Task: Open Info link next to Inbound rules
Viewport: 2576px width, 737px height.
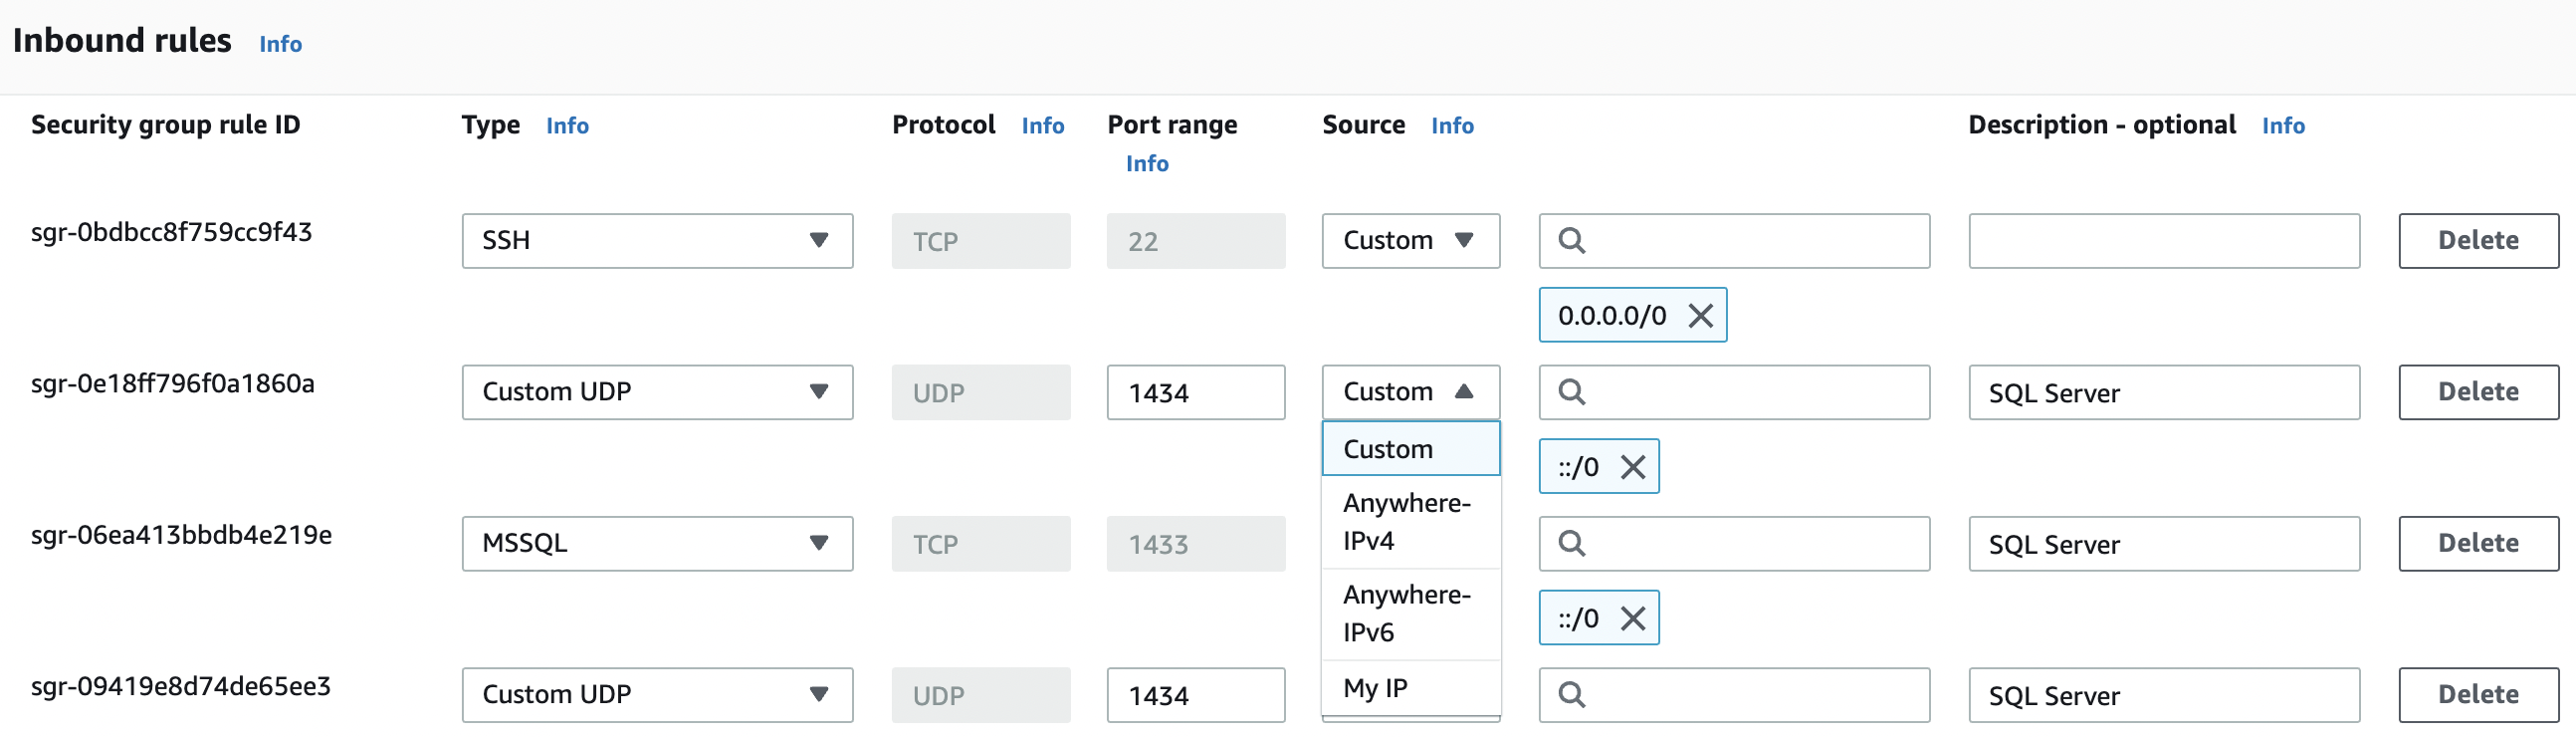Action: (x=280, y=44)
